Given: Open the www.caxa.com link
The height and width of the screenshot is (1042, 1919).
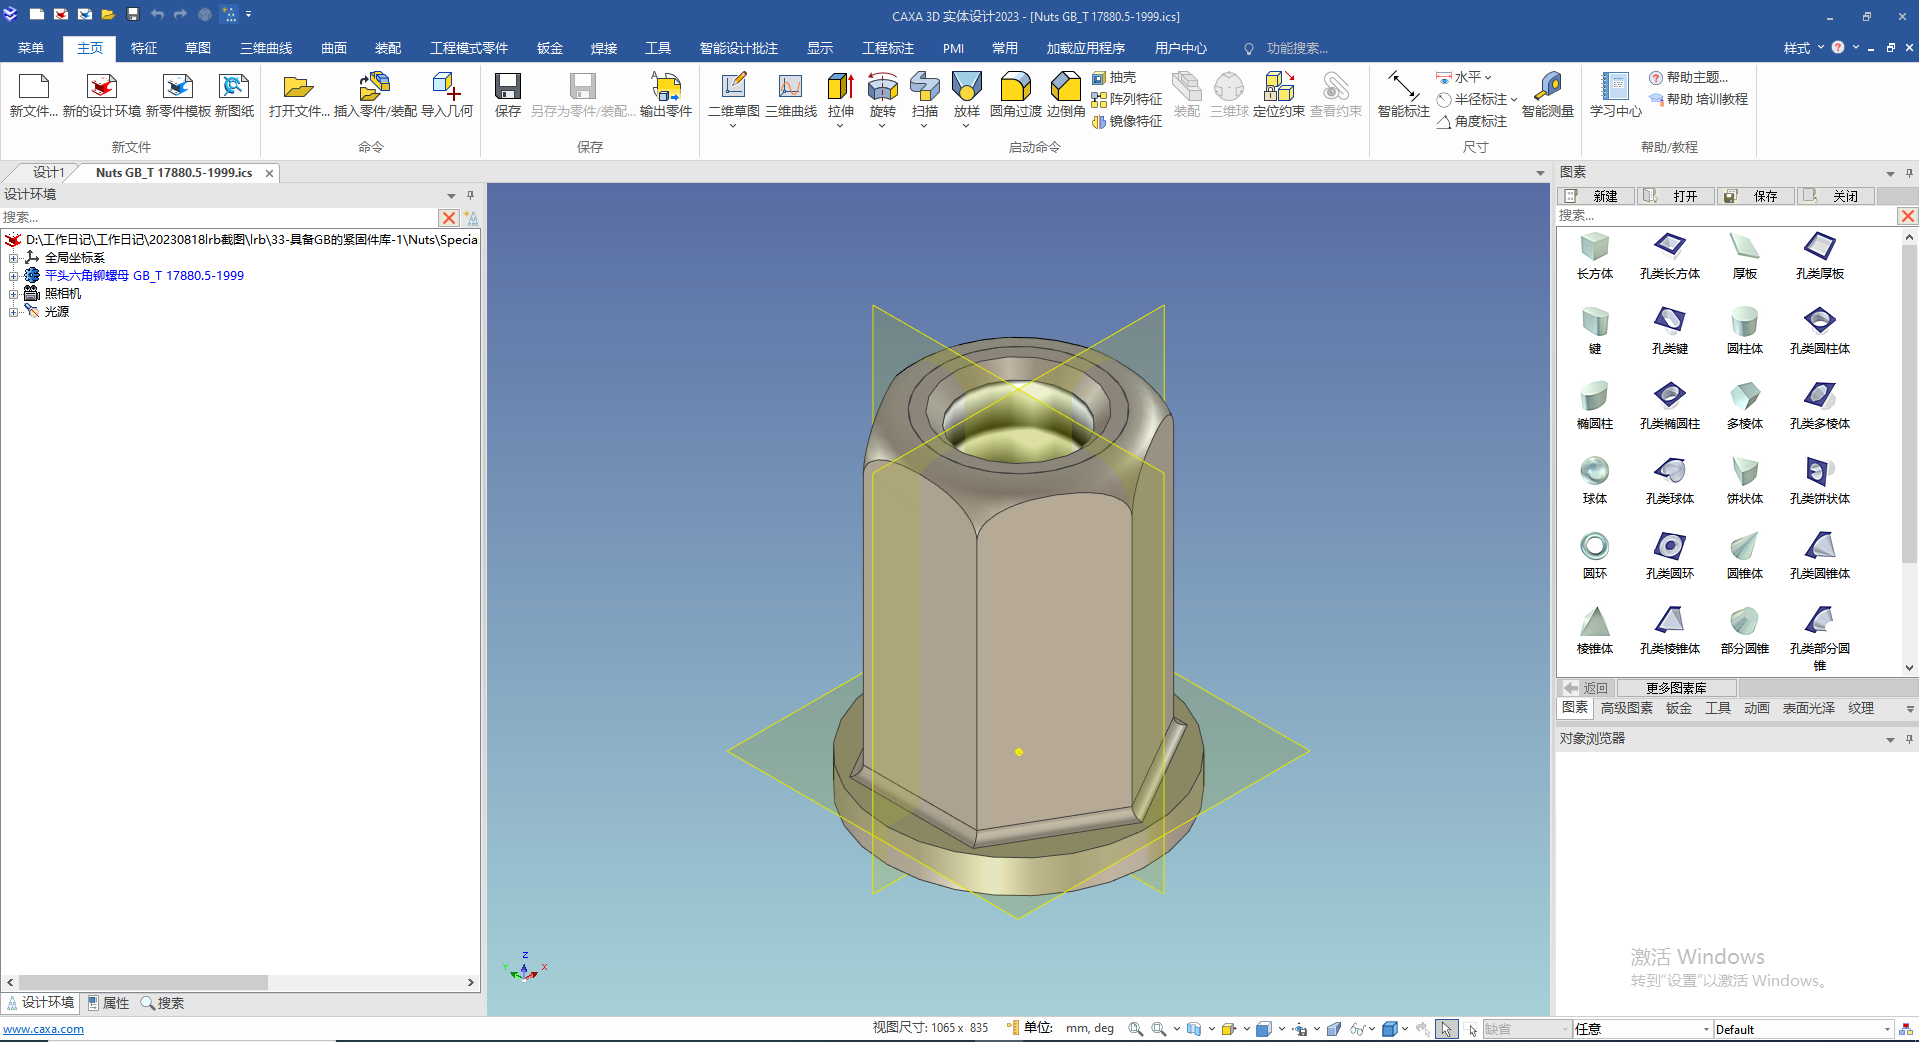Looking at the screenshot, I should (x=43, y=1029).
